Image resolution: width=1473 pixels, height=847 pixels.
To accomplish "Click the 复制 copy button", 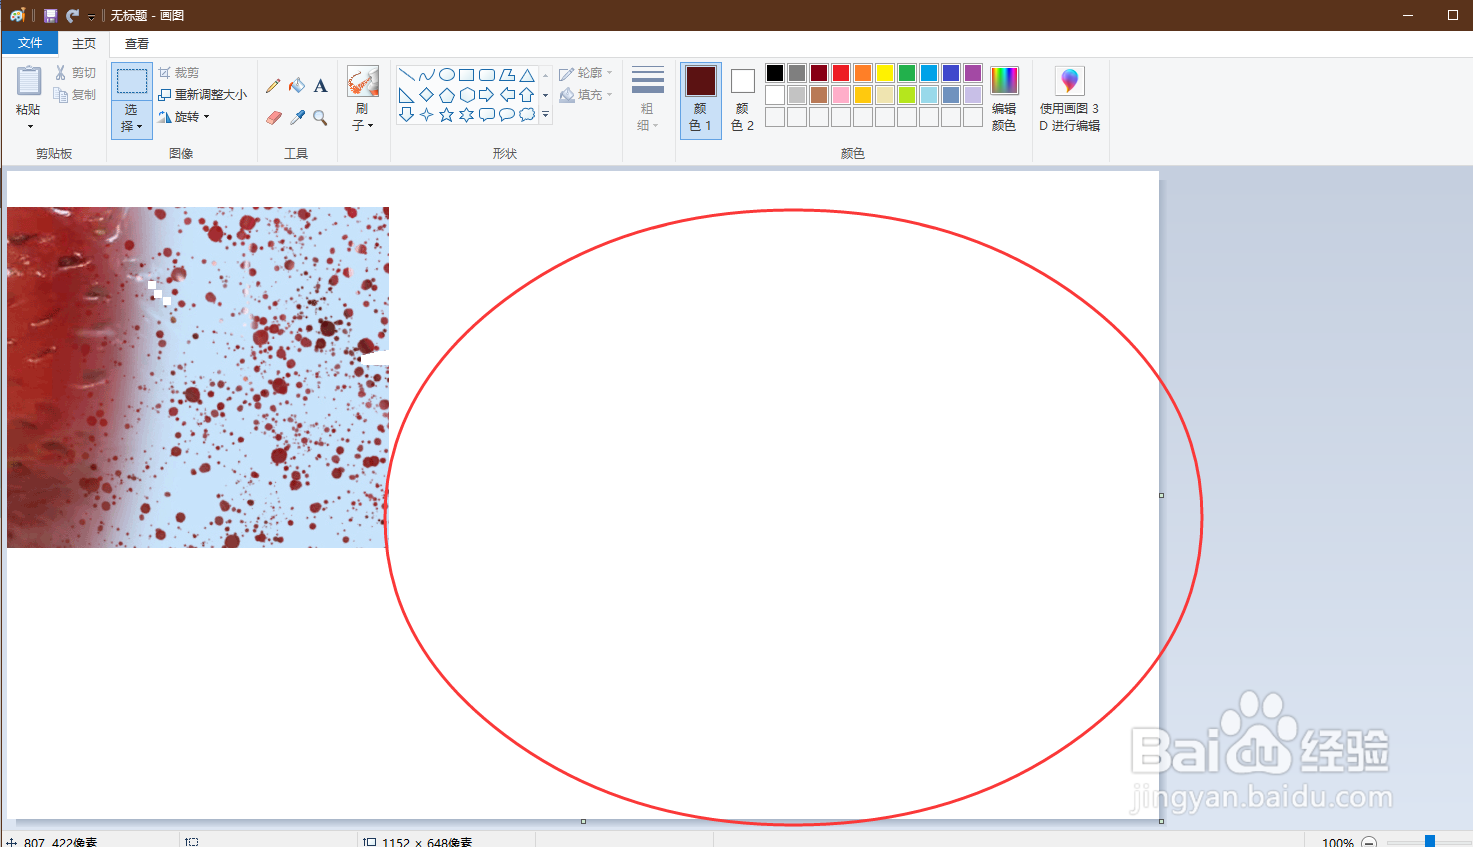I will pos(75,95).
